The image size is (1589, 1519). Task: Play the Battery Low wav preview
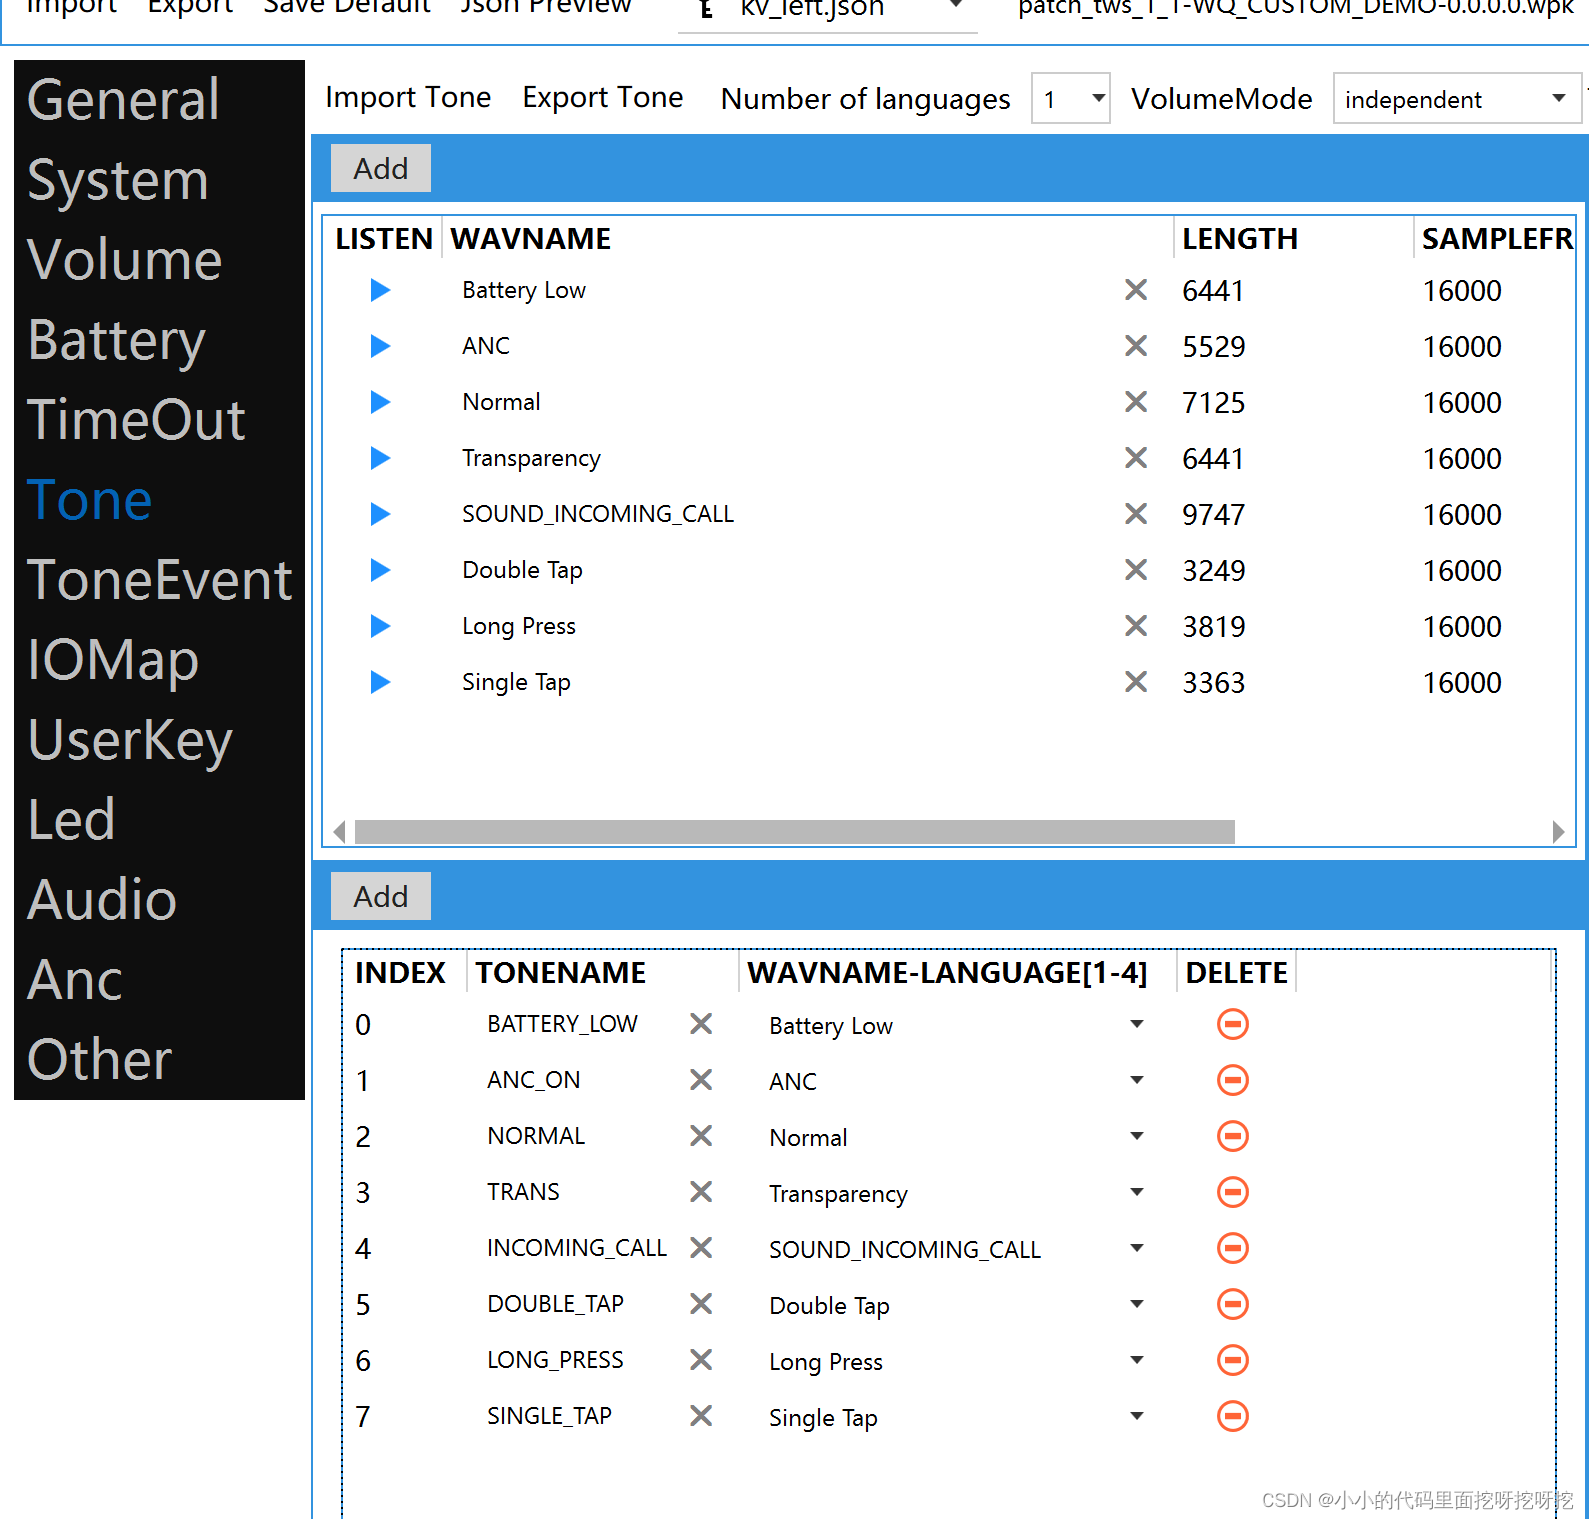380,290
